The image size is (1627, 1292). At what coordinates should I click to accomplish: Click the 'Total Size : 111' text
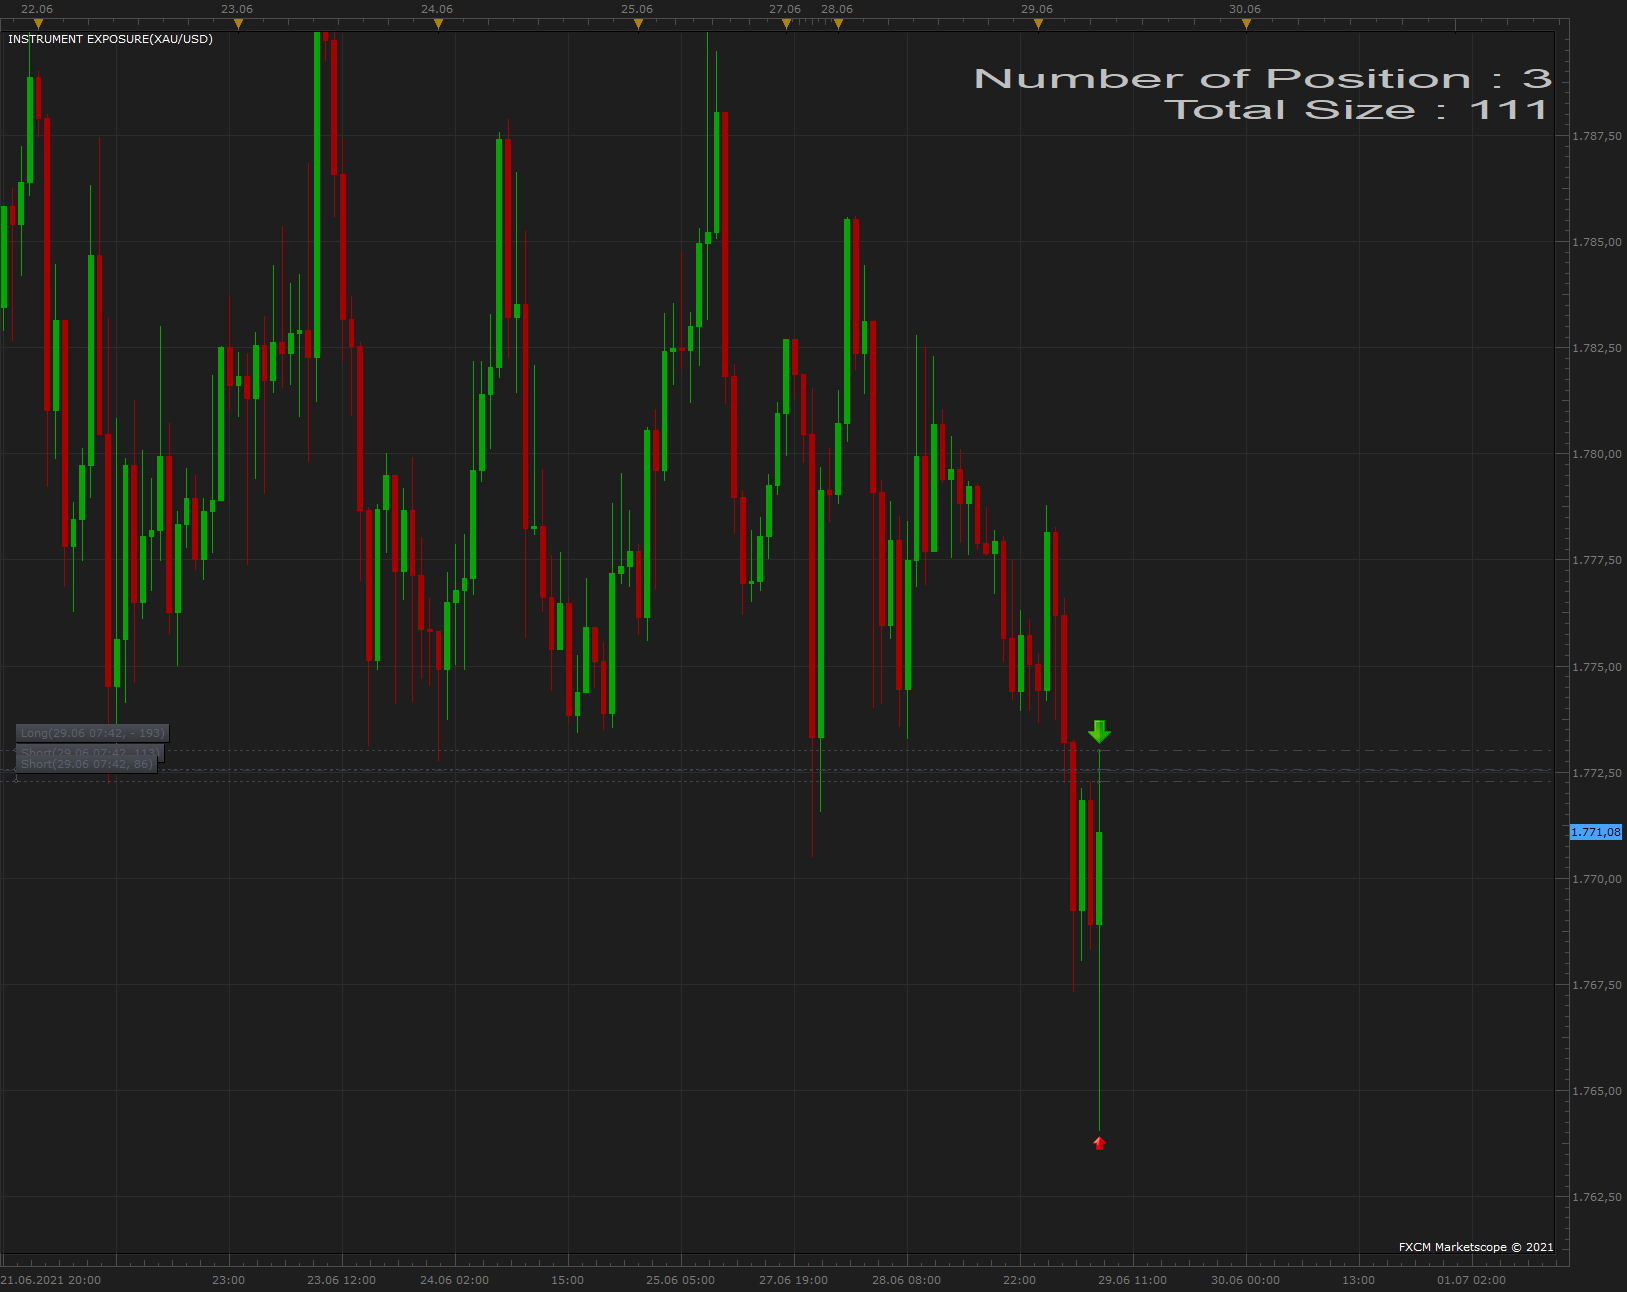pos(1356,109)
